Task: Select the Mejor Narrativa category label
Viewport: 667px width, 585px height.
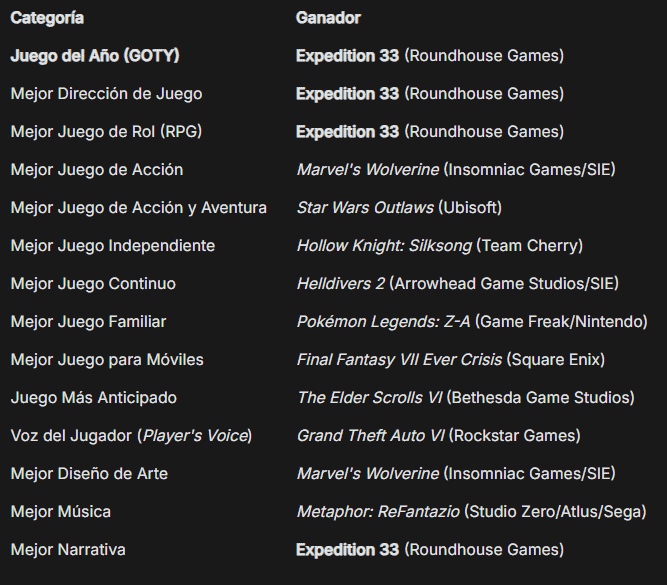Action: (x=68, y=550)
